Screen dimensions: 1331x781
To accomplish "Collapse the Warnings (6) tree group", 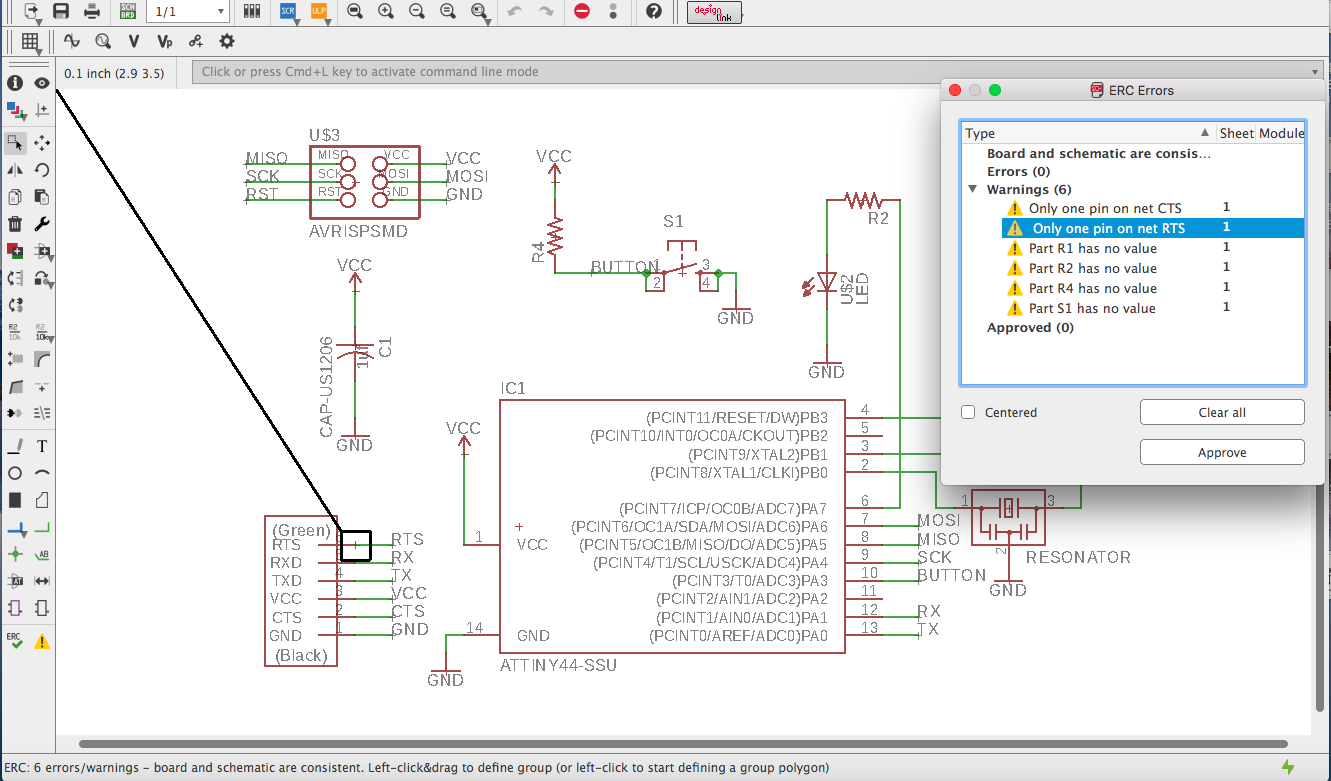I will (972, 190).
